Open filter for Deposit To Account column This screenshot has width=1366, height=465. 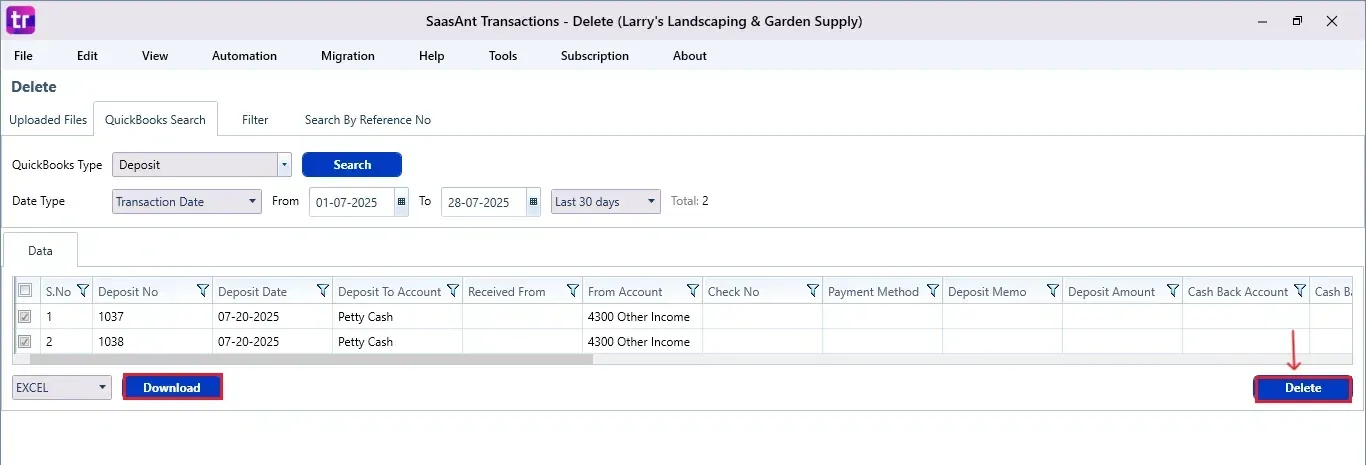pyautogui.click(x=453, y=291)
